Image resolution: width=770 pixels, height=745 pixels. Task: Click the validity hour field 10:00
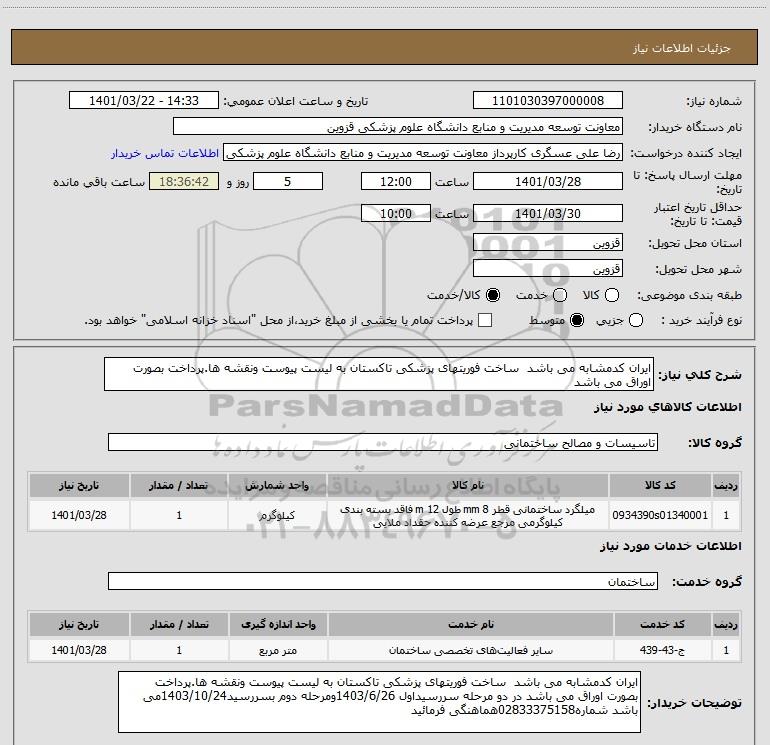(x=396, y=213)
